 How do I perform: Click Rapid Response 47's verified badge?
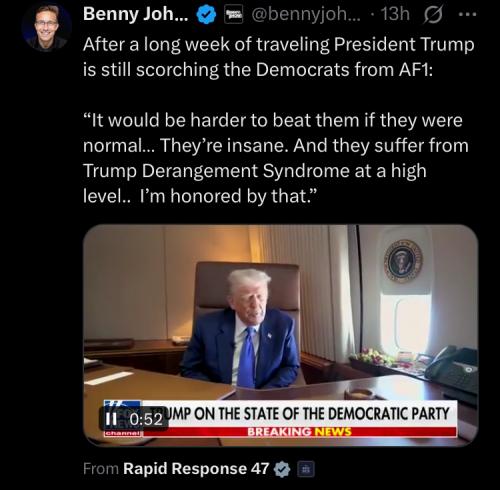click(x=282, y=469)
